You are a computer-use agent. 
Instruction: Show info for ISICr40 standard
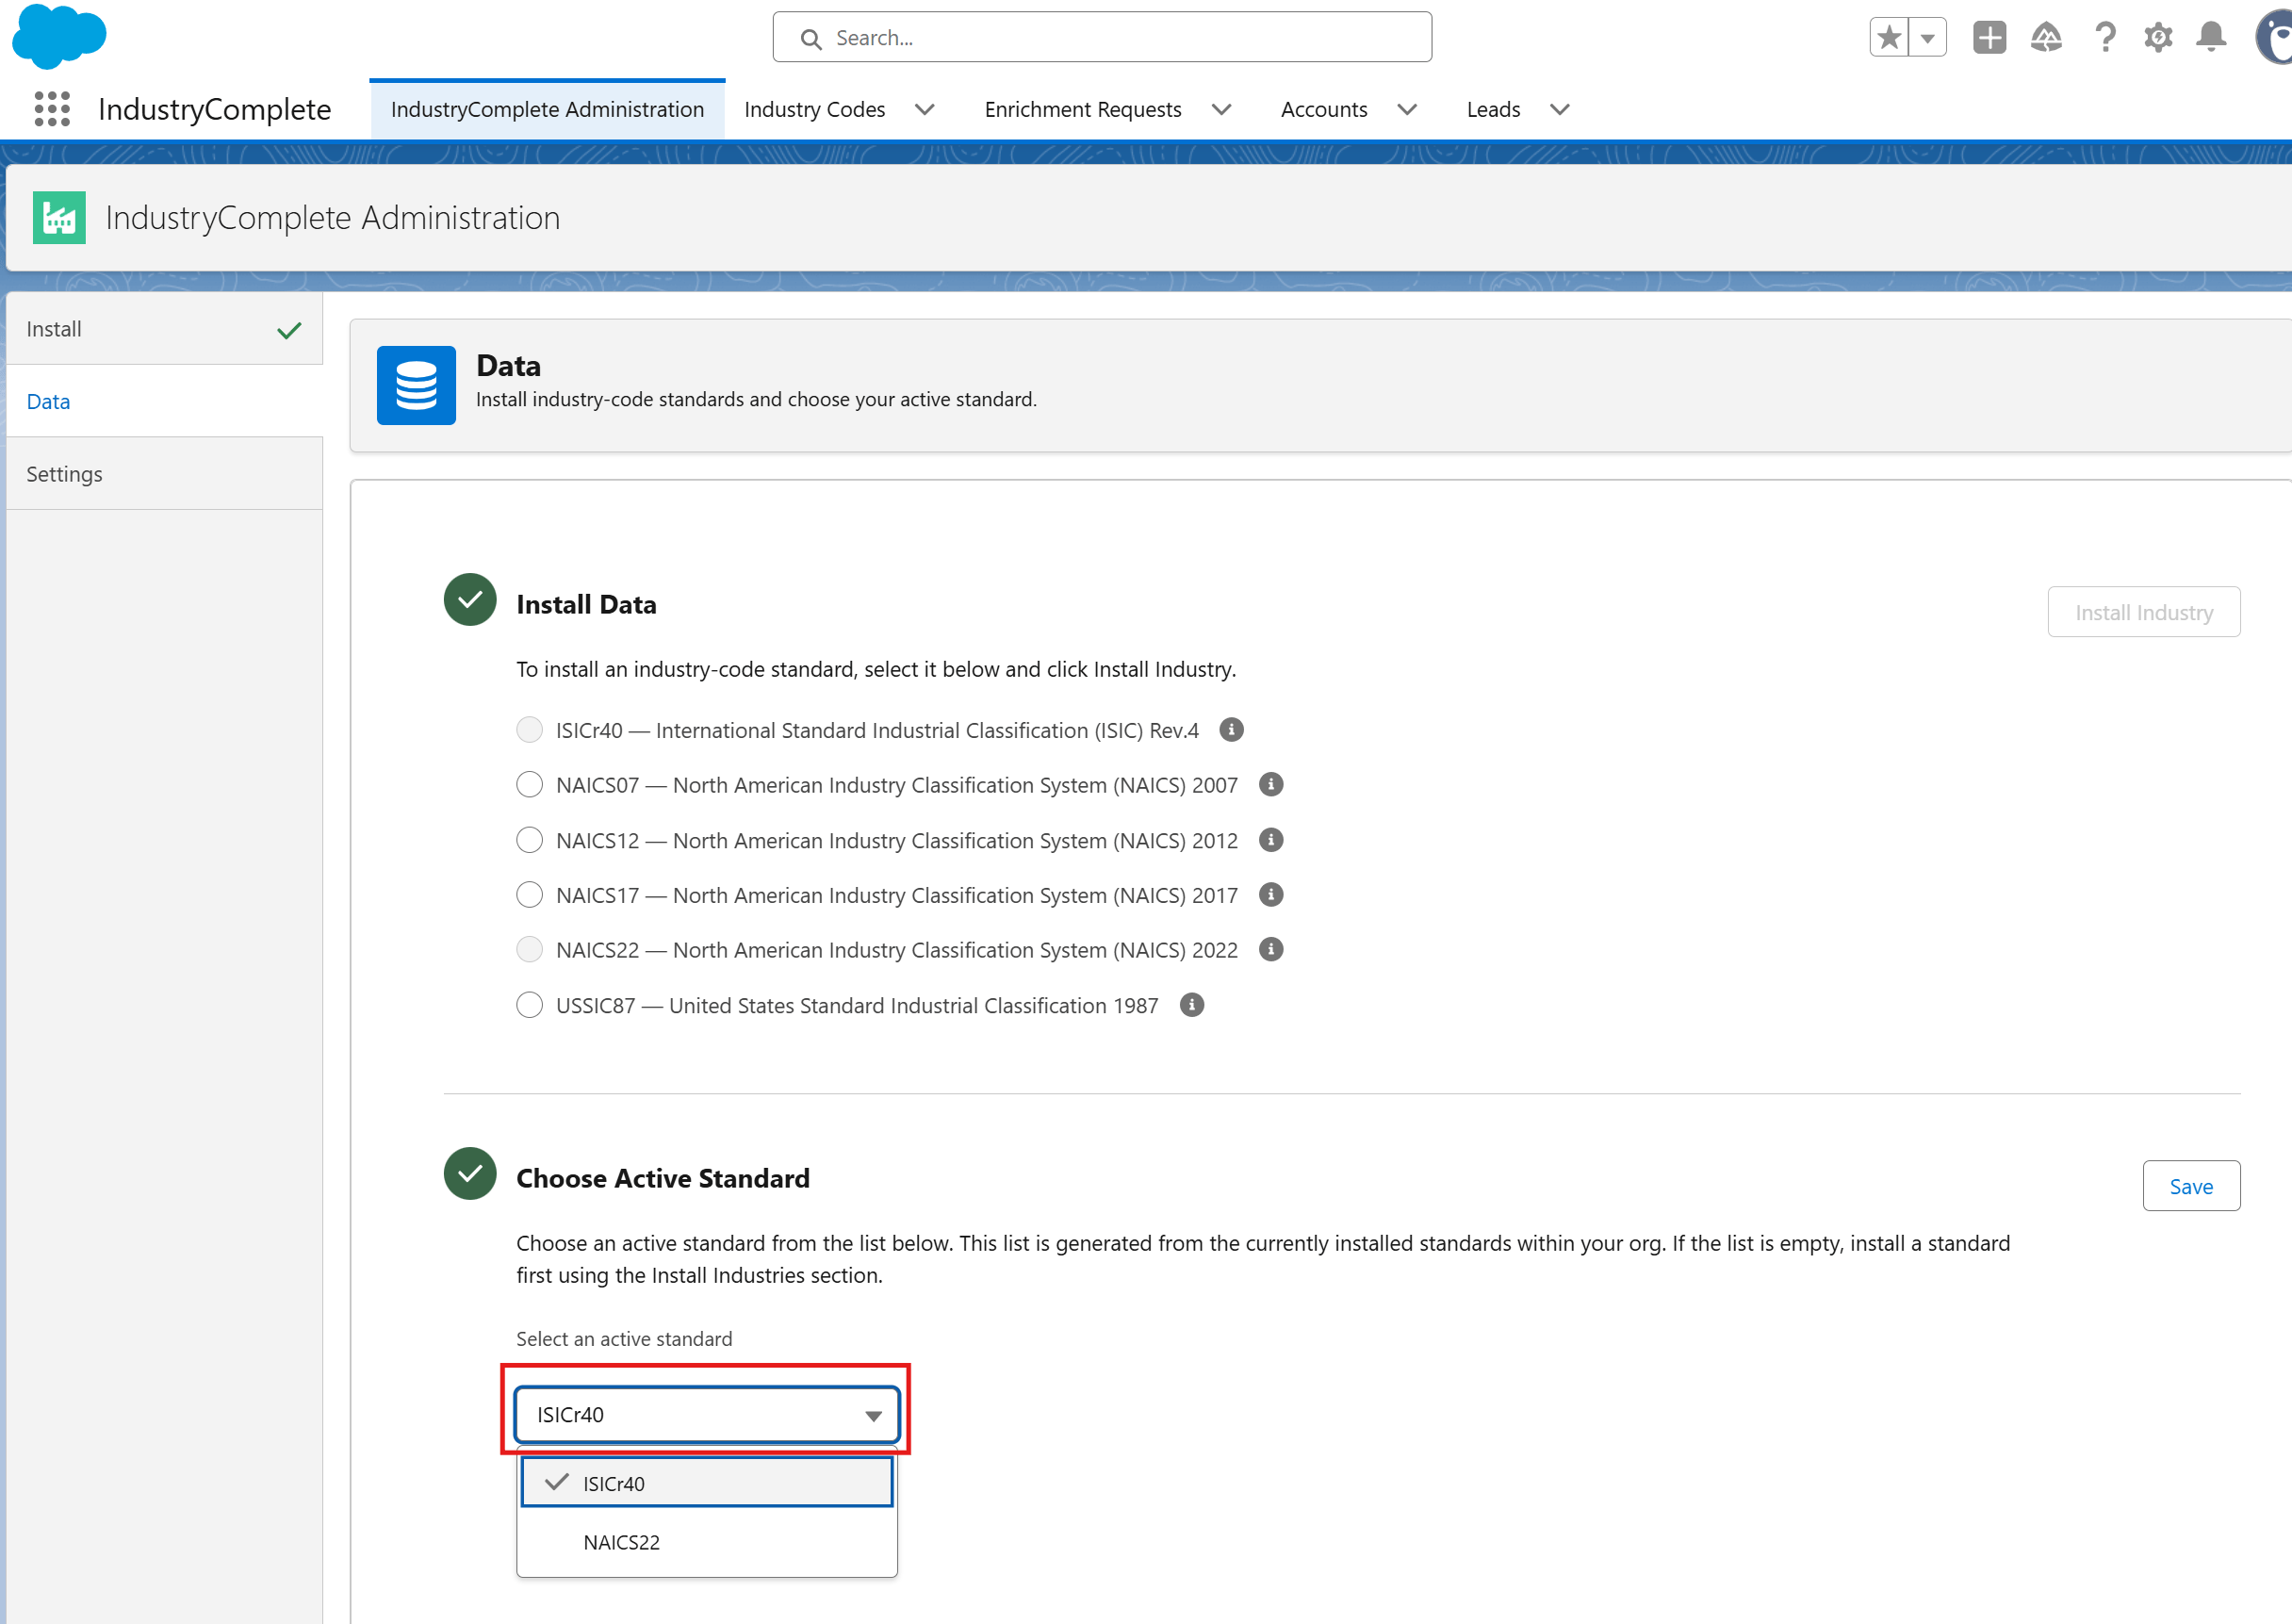(x=1231, y=730)
